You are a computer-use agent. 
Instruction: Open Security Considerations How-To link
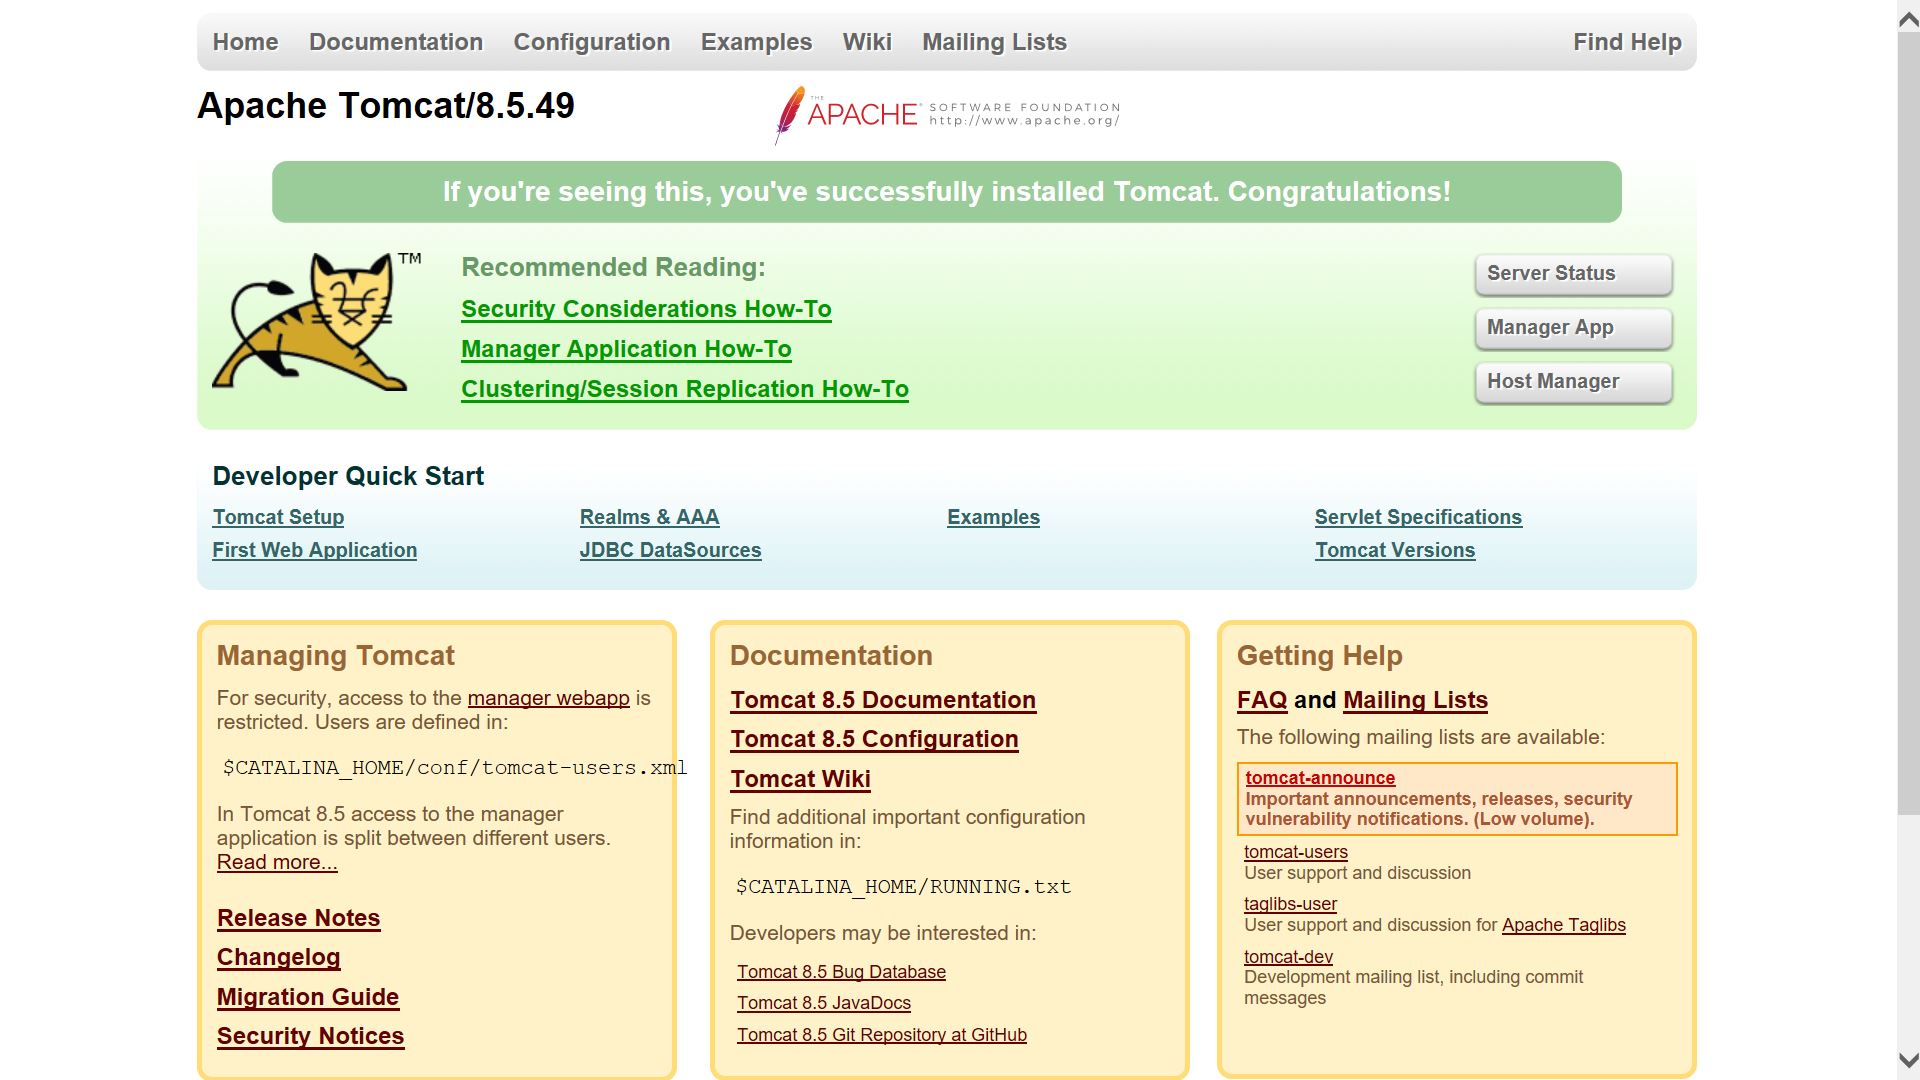pos(646,309)
